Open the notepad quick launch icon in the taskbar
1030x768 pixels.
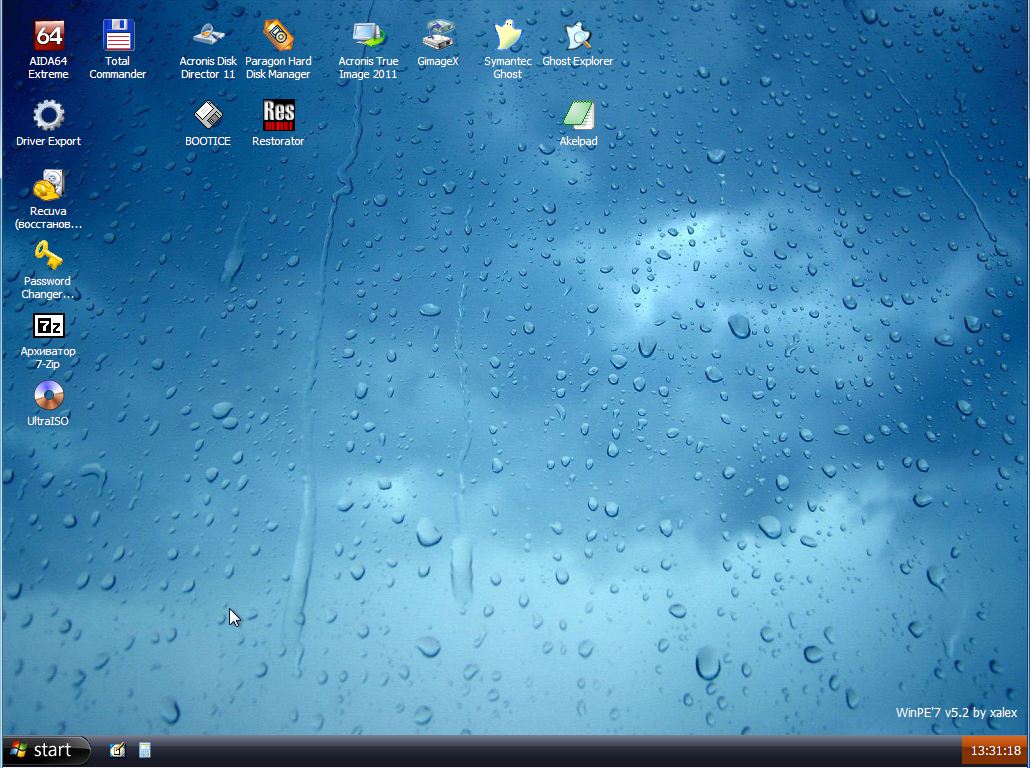click(118, 750)
